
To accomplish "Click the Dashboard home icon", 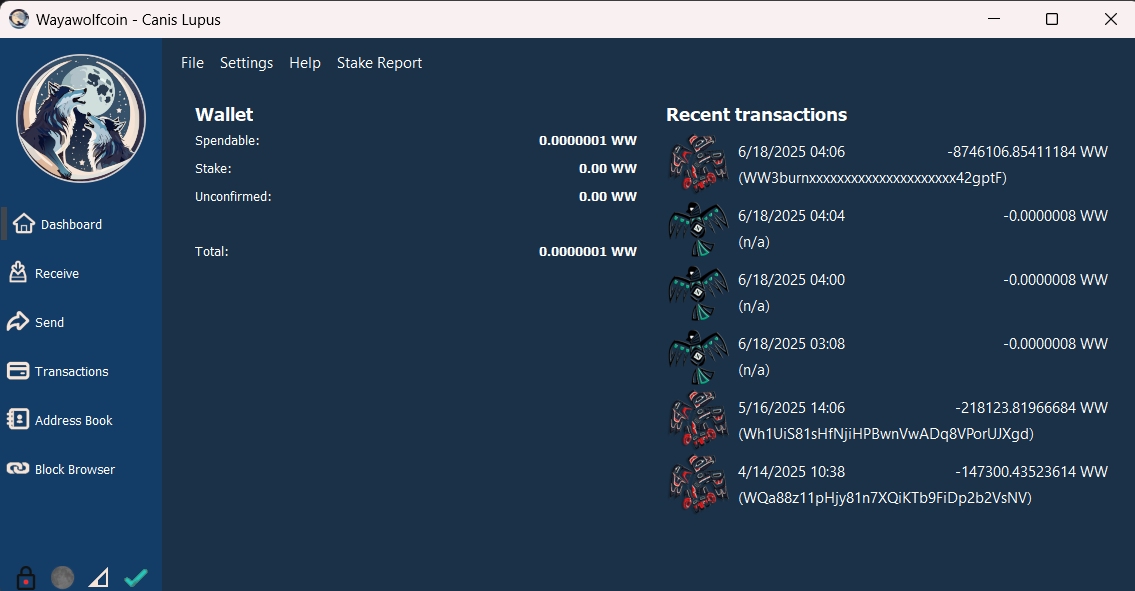I will click(x=24, y=224).
